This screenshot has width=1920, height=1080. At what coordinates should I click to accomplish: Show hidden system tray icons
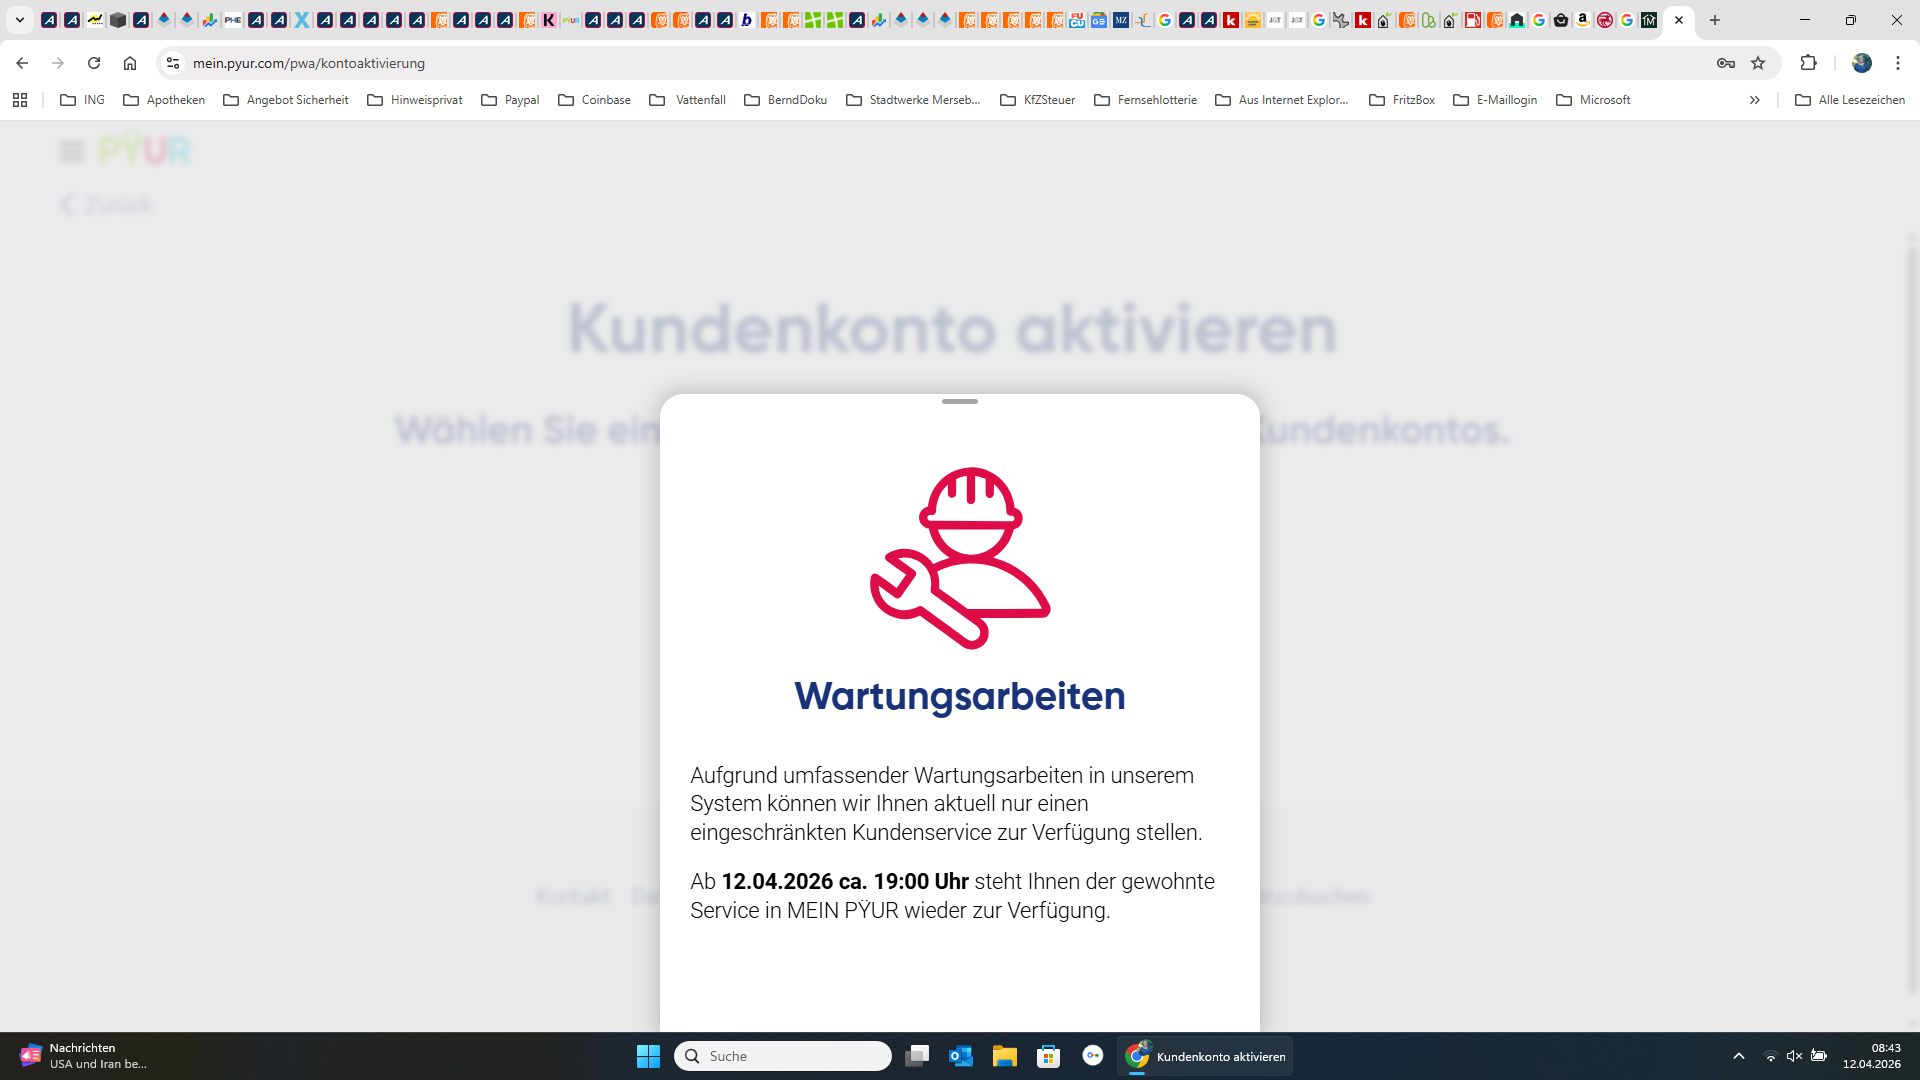click(1740, 1056)
